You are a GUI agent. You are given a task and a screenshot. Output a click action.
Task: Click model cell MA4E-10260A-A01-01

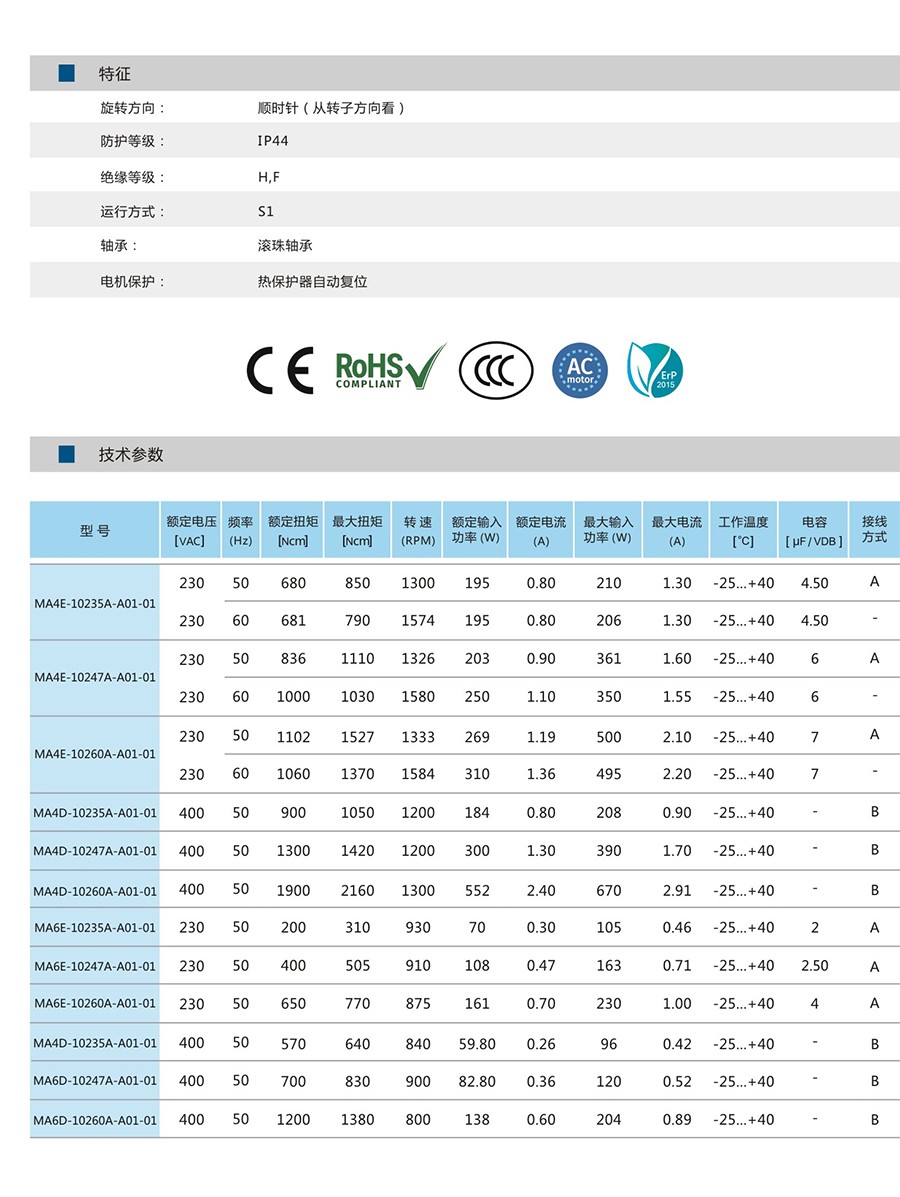pyautogui.click(x=95, y=754)
